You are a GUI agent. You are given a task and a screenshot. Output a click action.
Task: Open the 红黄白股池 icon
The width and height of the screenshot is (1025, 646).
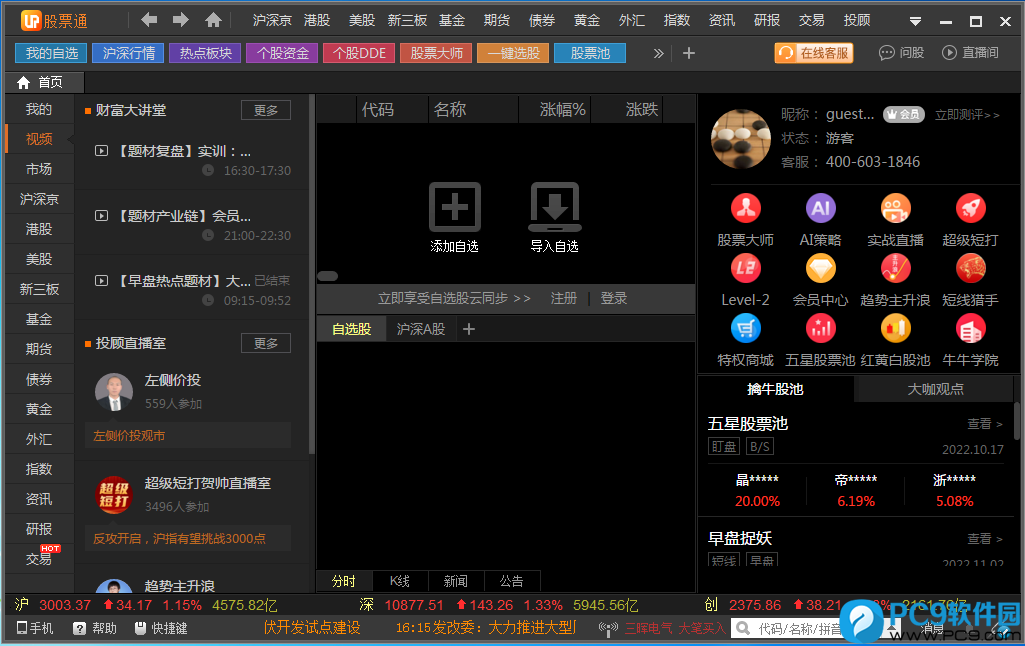click(896, 328)
